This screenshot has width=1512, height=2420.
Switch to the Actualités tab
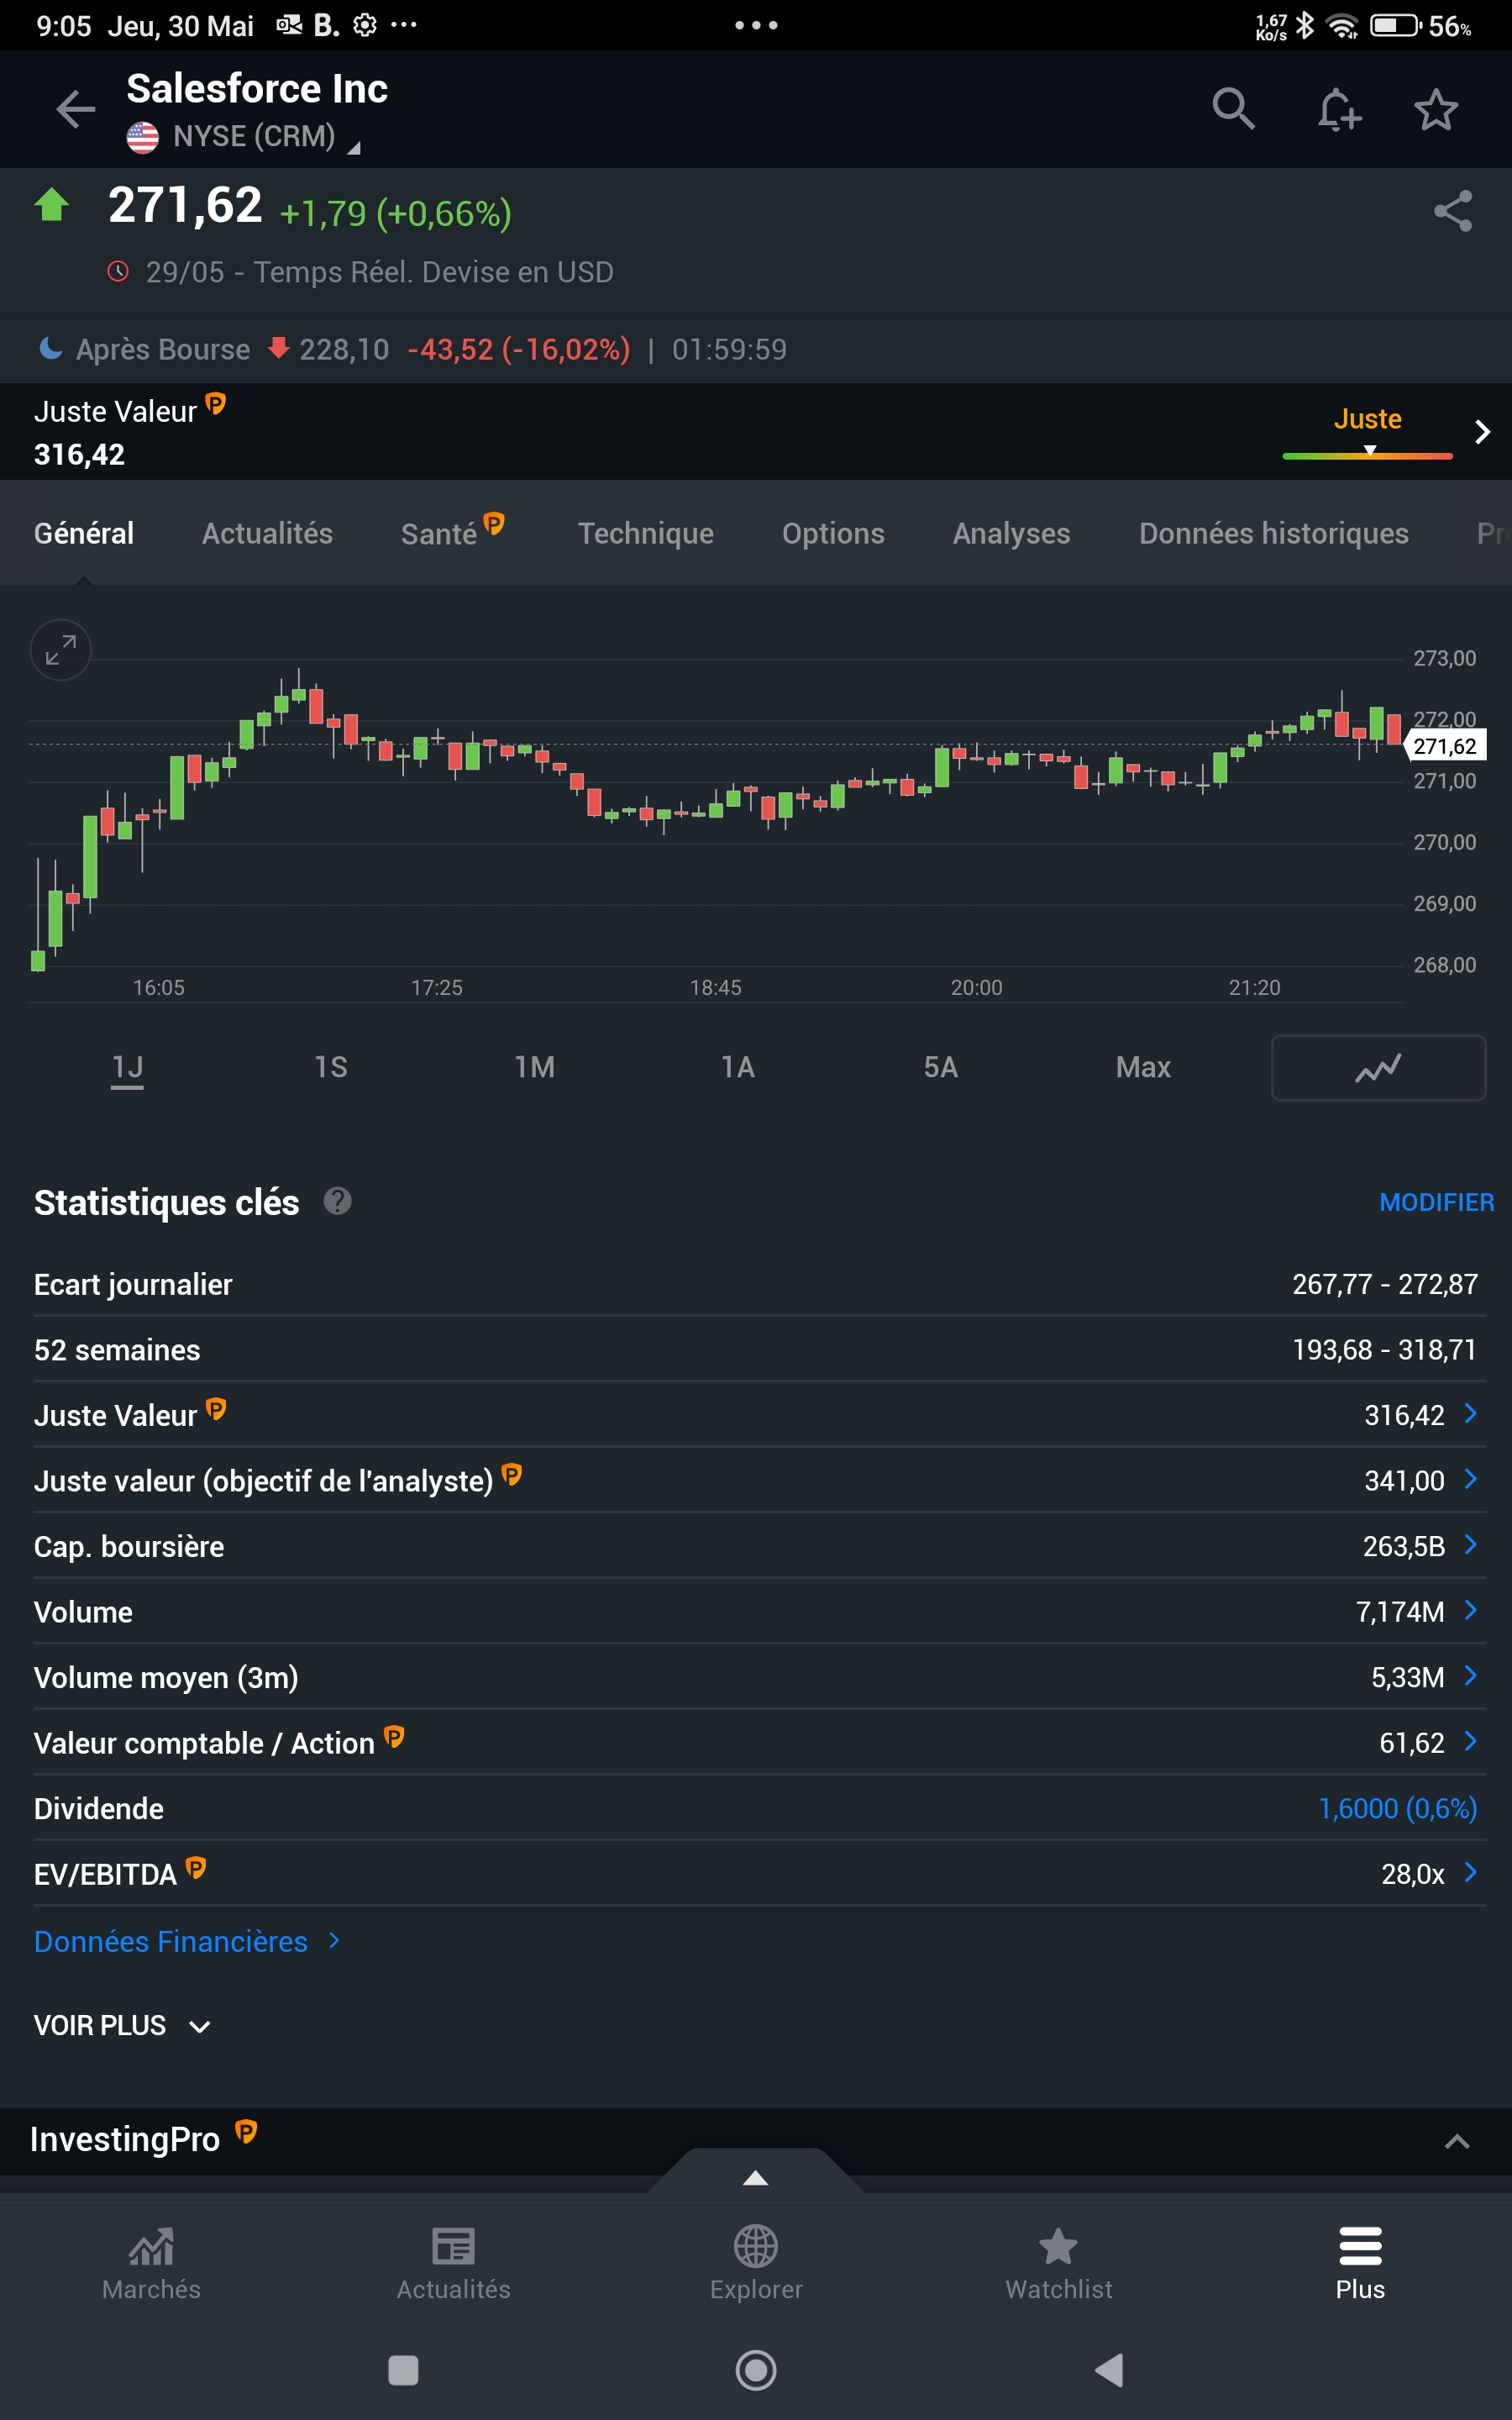click(x=267, y=533)
